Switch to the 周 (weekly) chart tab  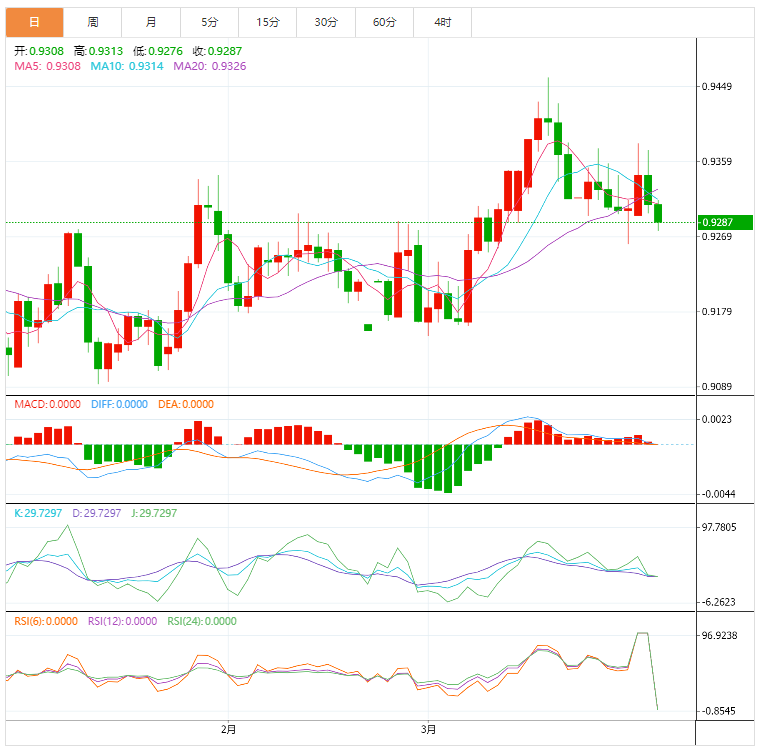[93, 21]
